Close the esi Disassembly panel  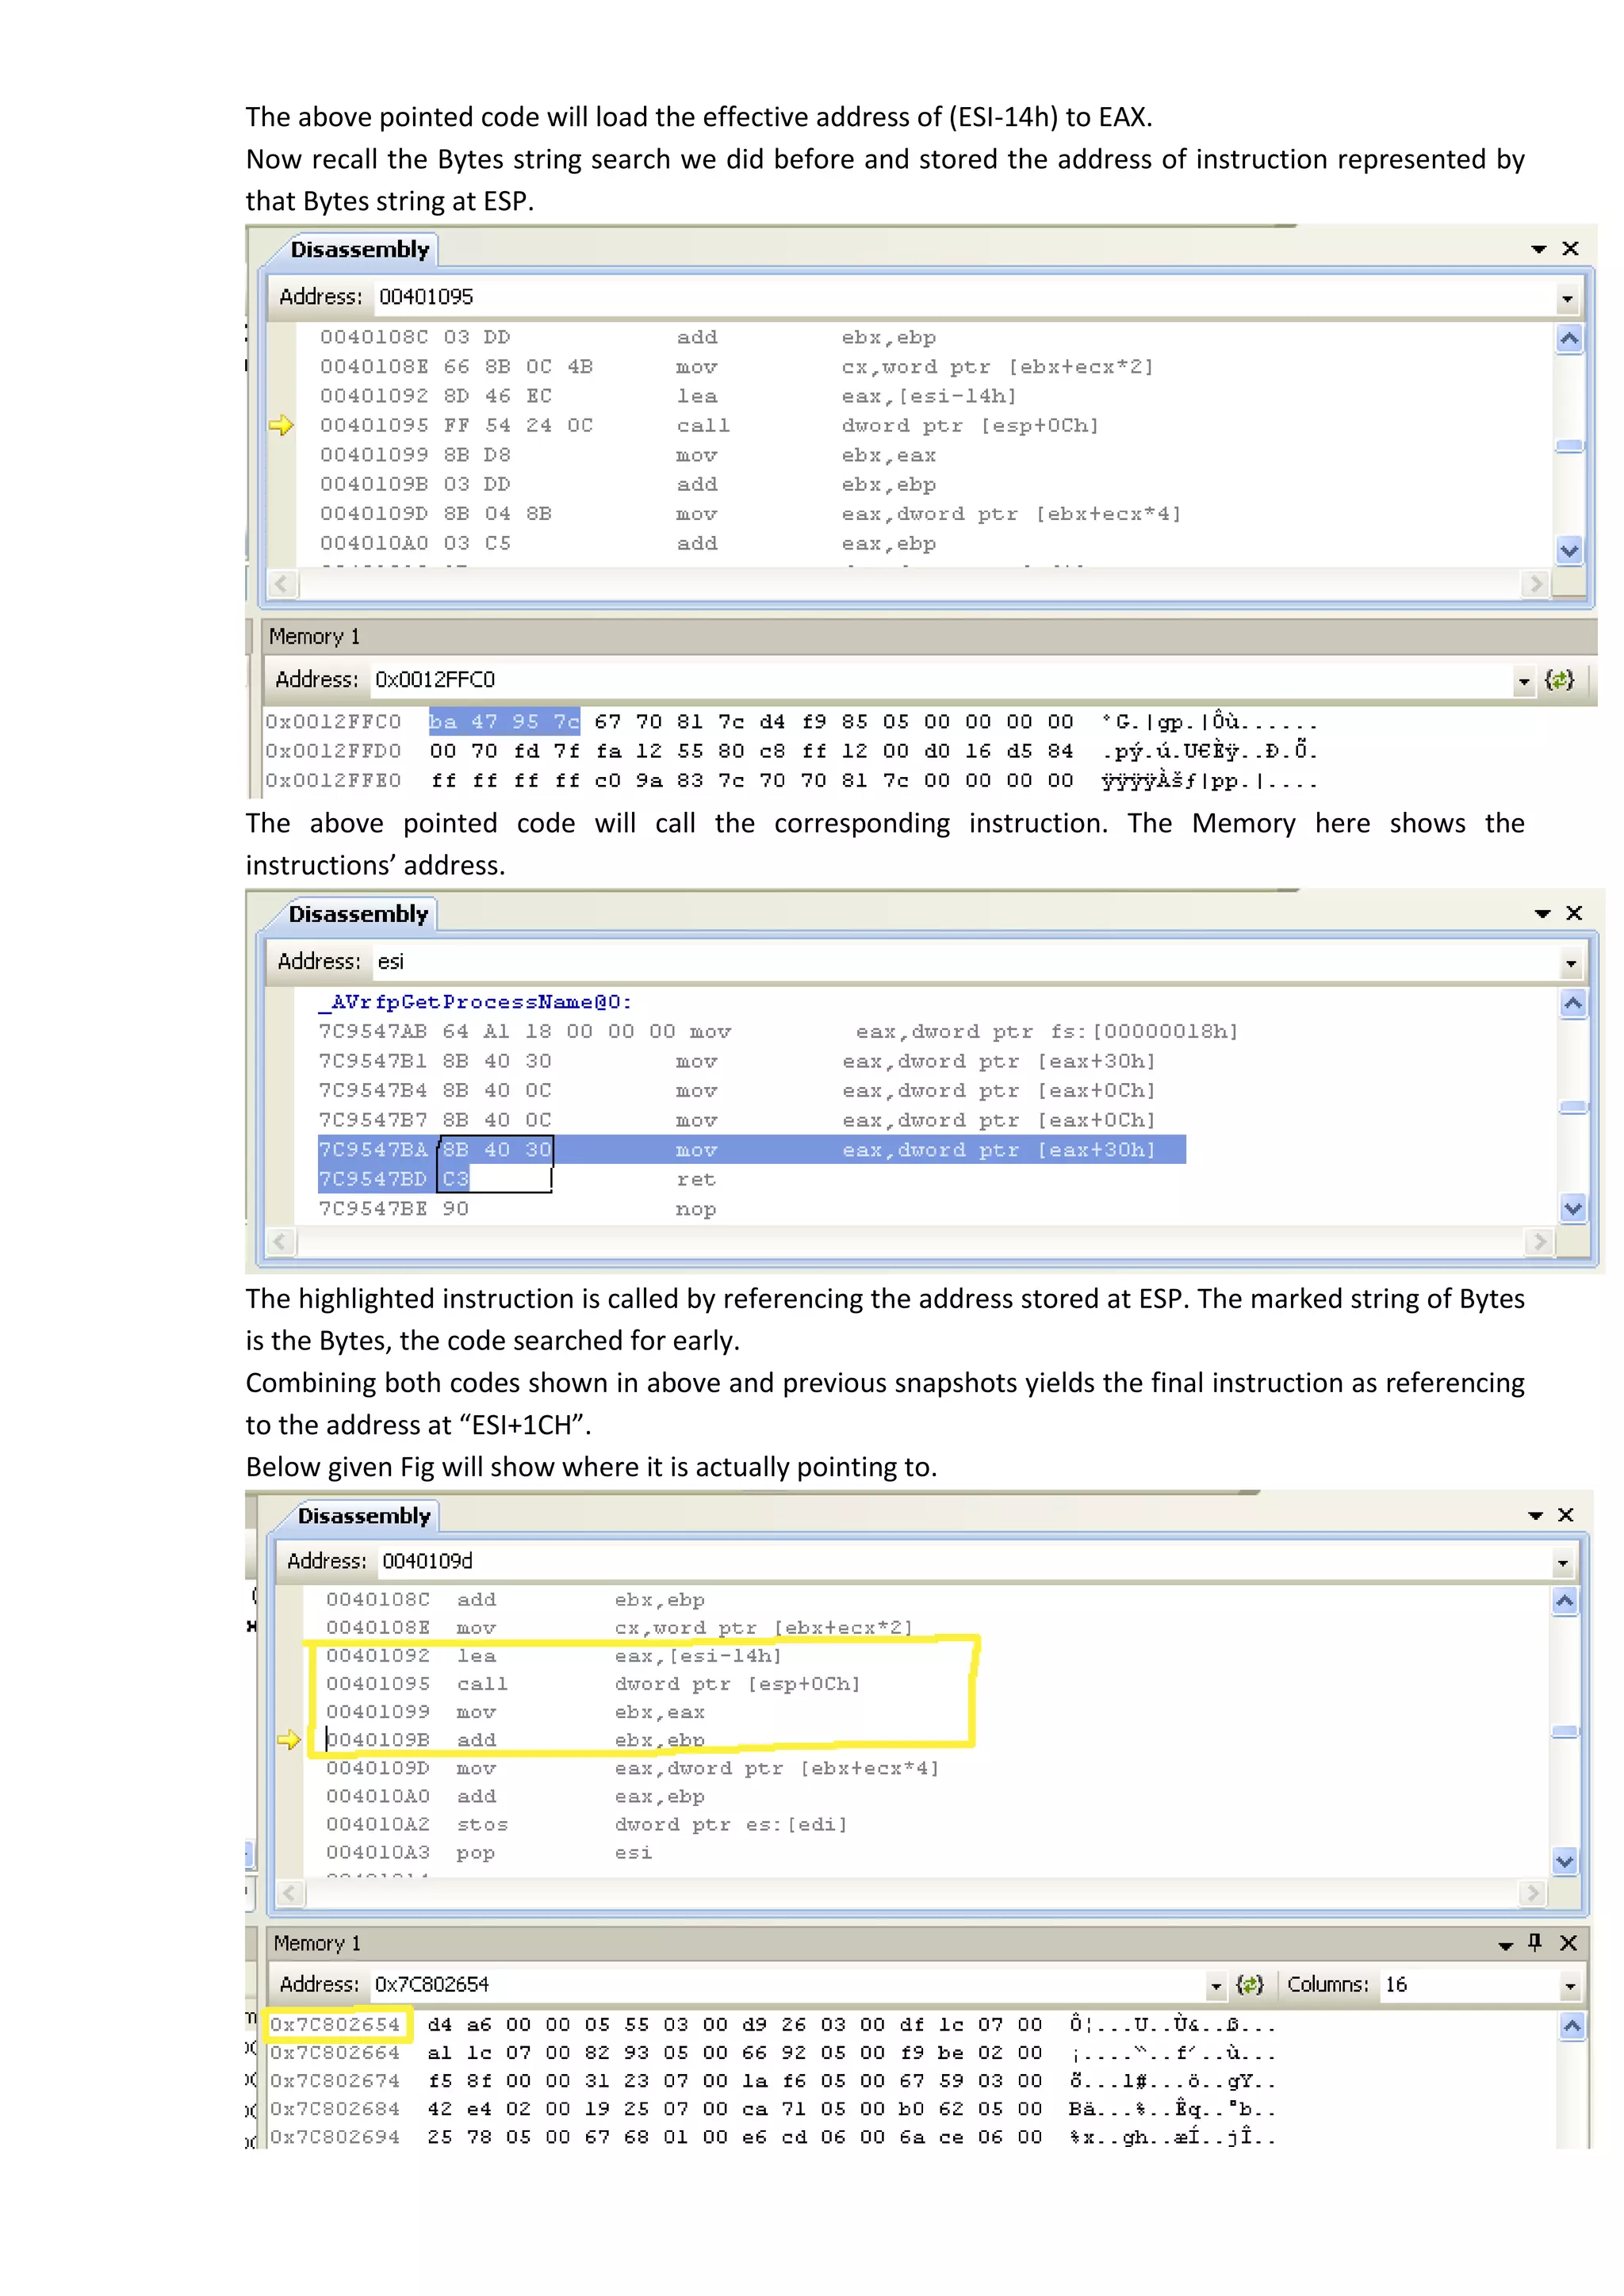click(1574, 913)
